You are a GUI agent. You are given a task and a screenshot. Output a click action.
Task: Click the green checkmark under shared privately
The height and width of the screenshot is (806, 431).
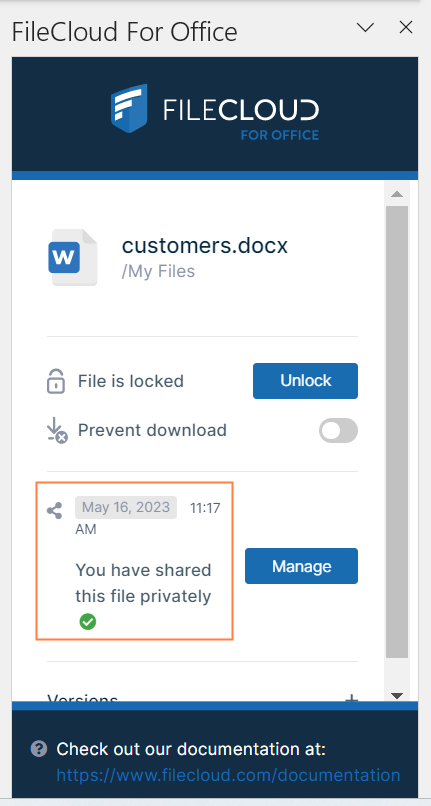pos(87,622)
